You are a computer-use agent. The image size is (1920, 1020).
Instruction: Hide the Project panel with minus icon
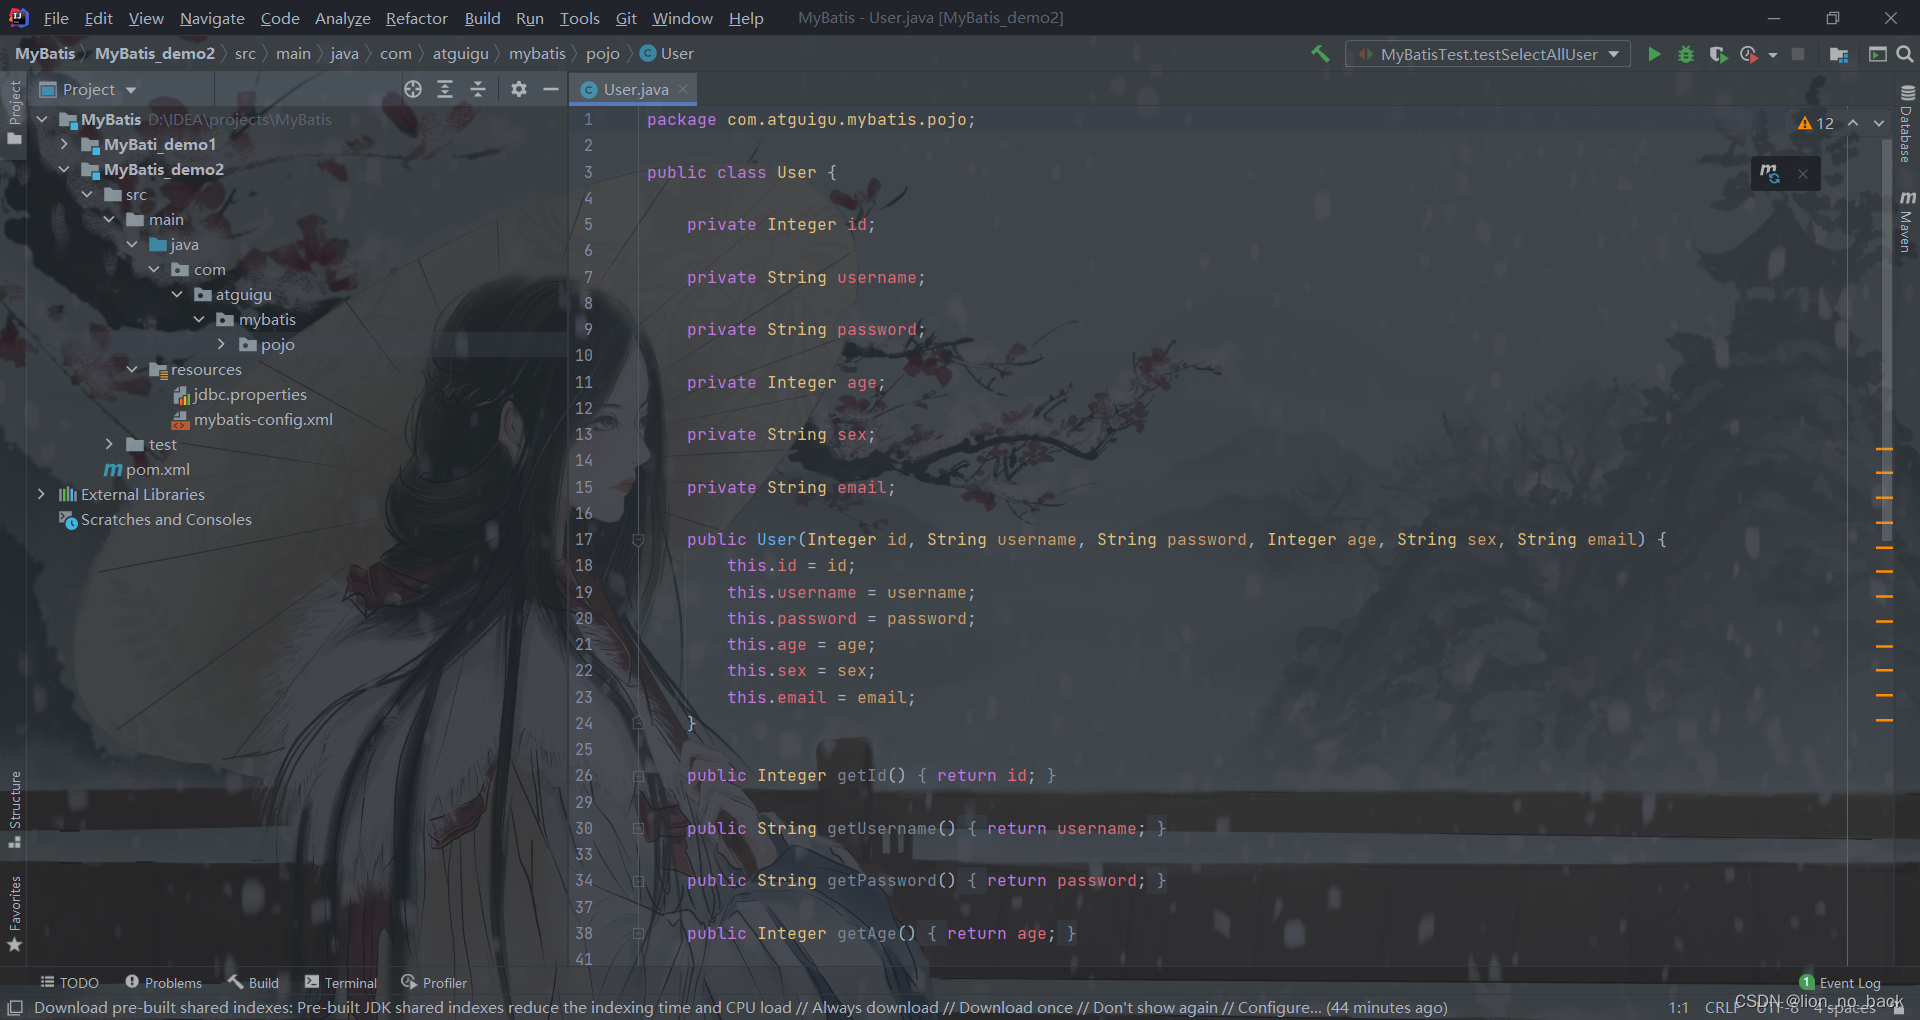(550, 89)
